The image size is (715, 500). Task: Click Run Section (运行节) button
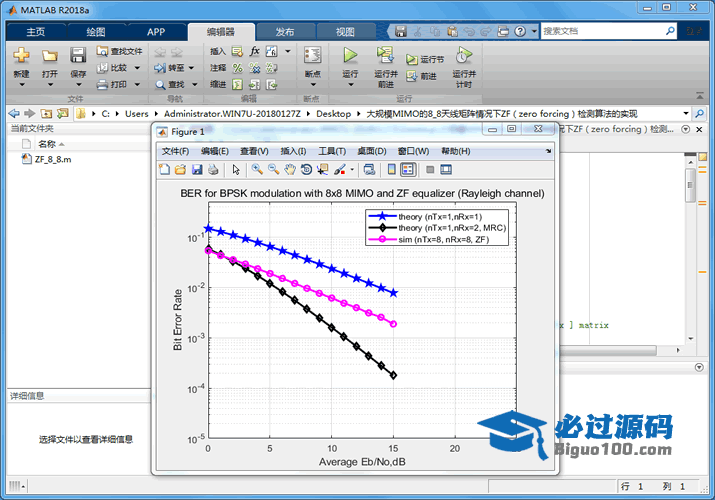click(425, 60)
